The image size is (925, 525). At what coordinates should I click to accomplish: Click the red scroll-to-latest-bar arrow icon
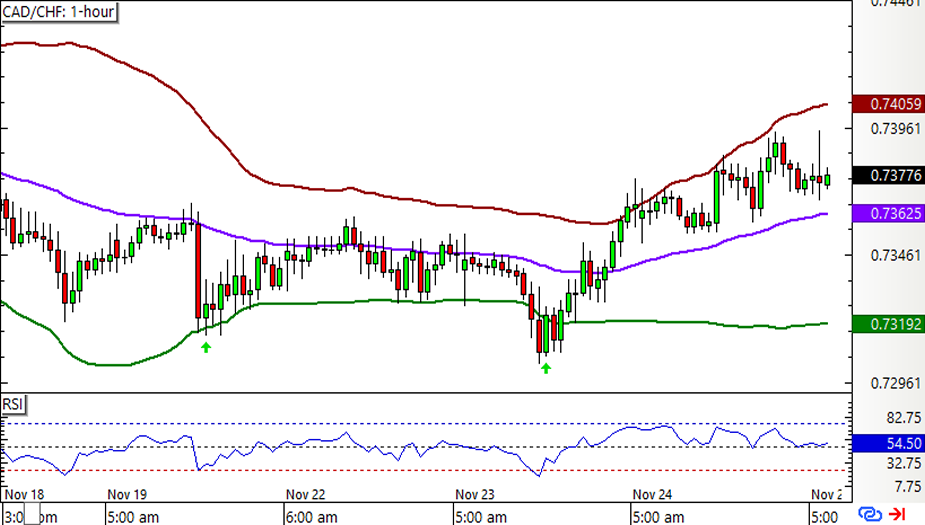pos(897,514)
